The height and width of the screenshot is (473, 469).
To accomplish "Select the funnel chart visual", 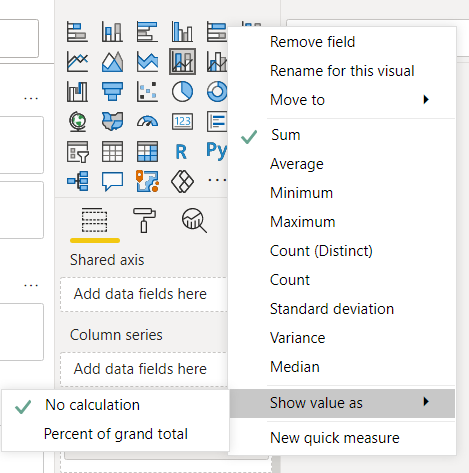I will (112, 91).
